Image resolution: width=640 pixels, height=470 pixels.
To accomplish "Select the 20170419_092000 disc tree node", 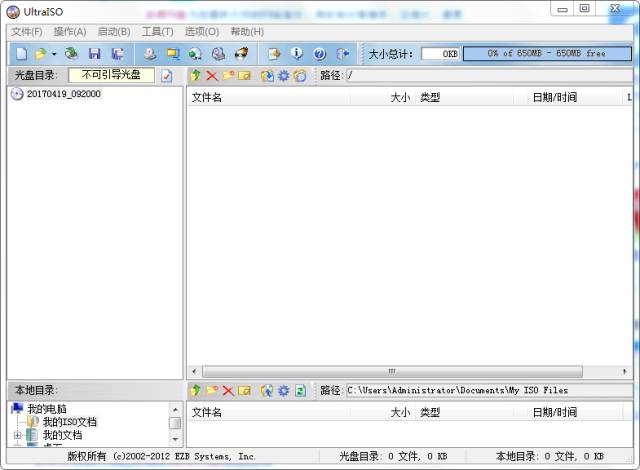I will coord(64,94).
